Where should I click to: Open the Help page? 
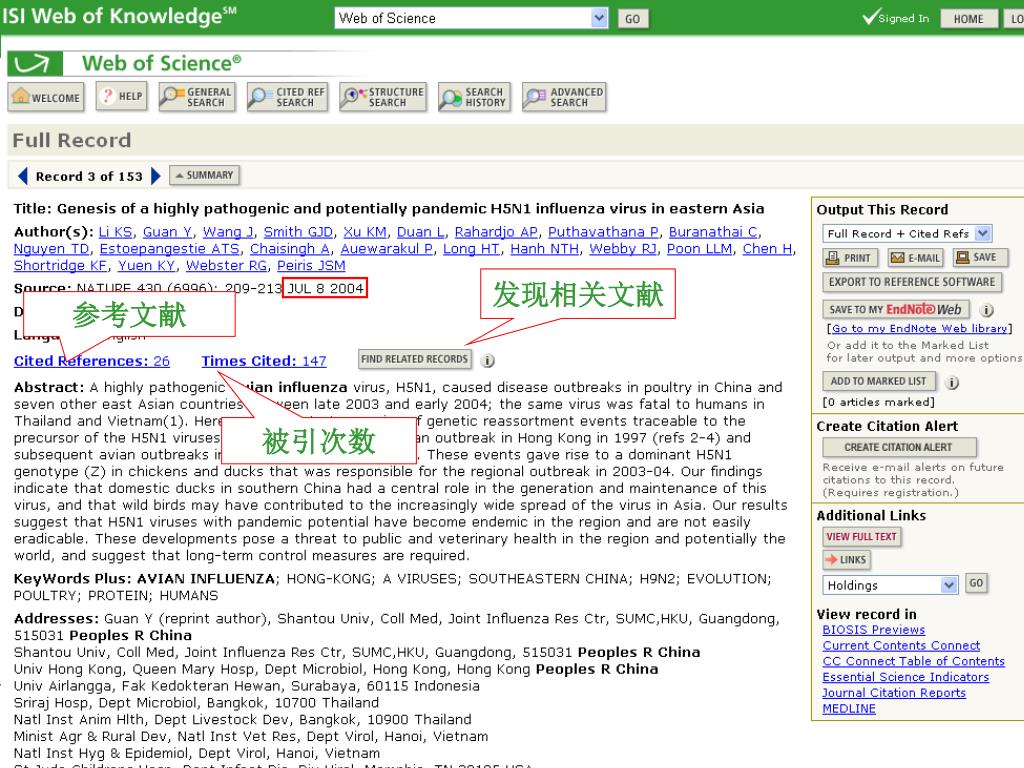(x=121, y=97)
